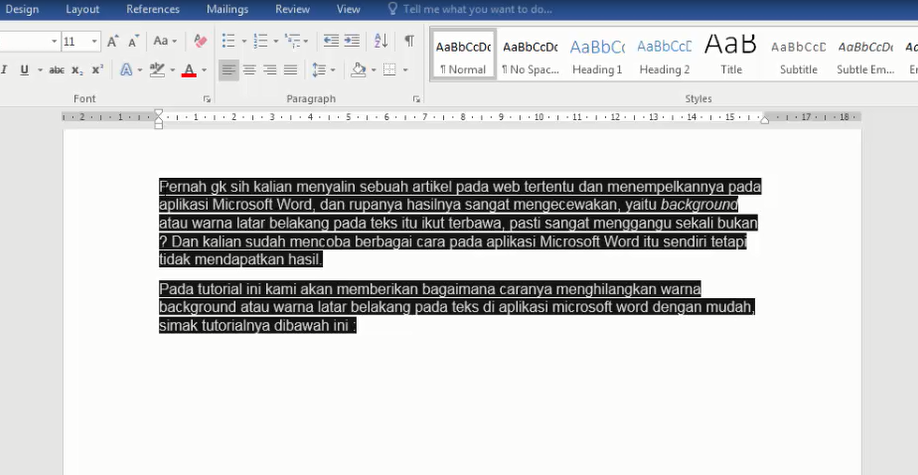
Task: Apply the Title style
Action: tap(731, 55)
